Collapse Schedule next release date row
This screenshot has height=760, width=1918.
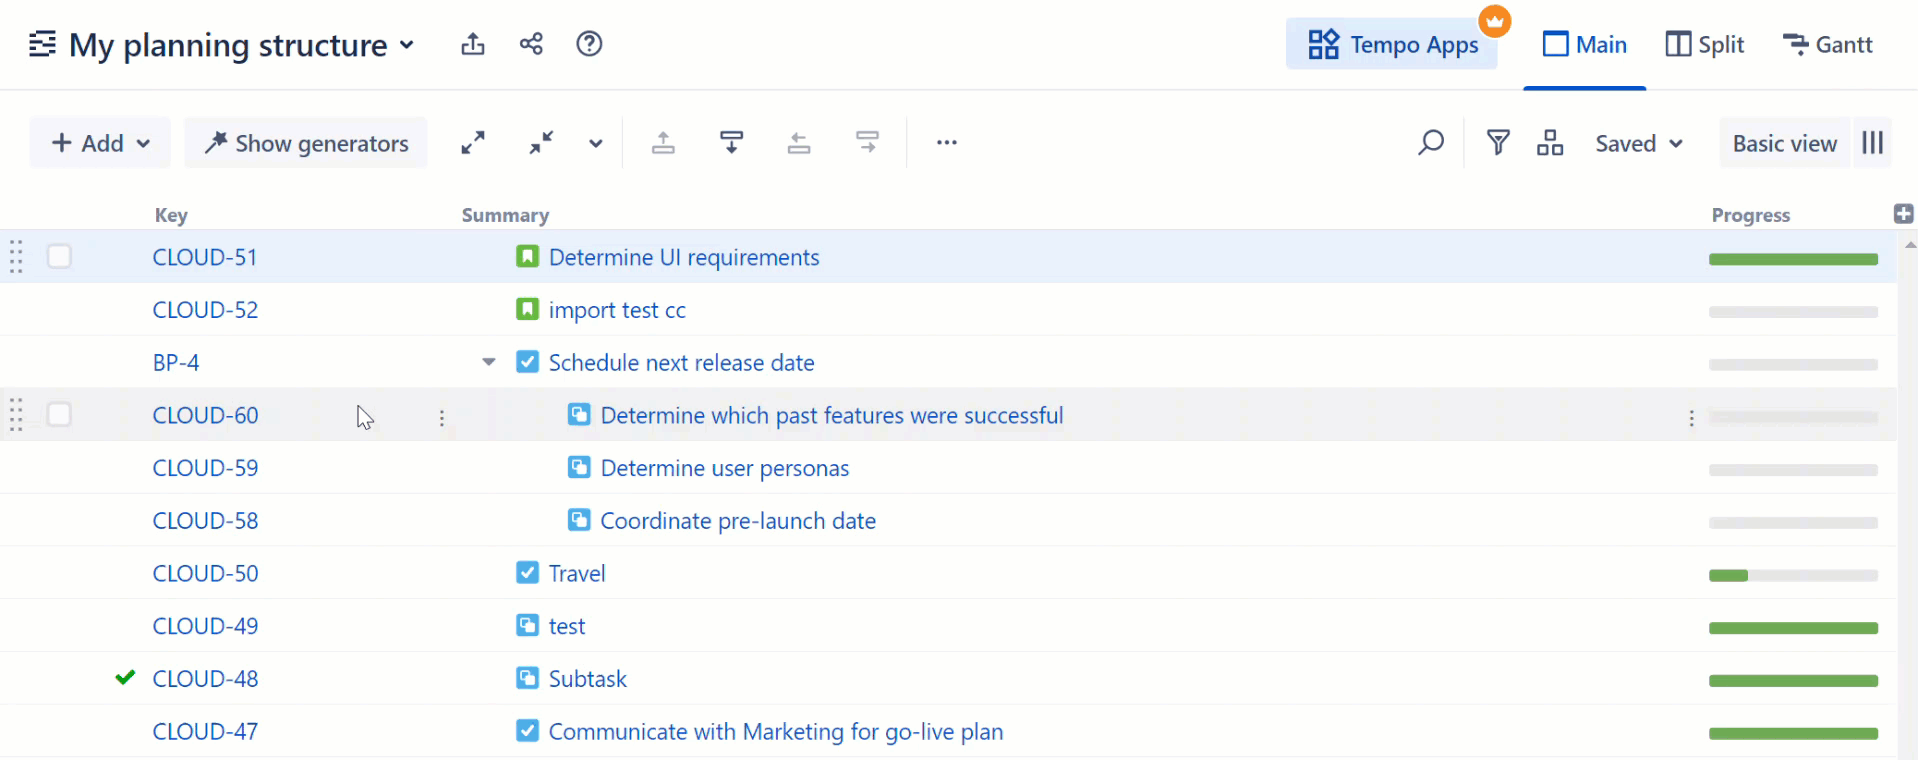coord(489,363)
